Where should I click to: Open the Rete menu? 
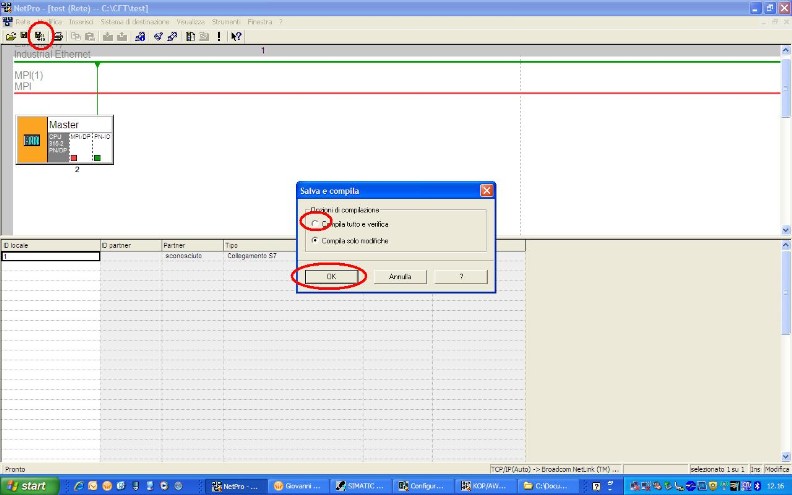click(x=23, y=22)
